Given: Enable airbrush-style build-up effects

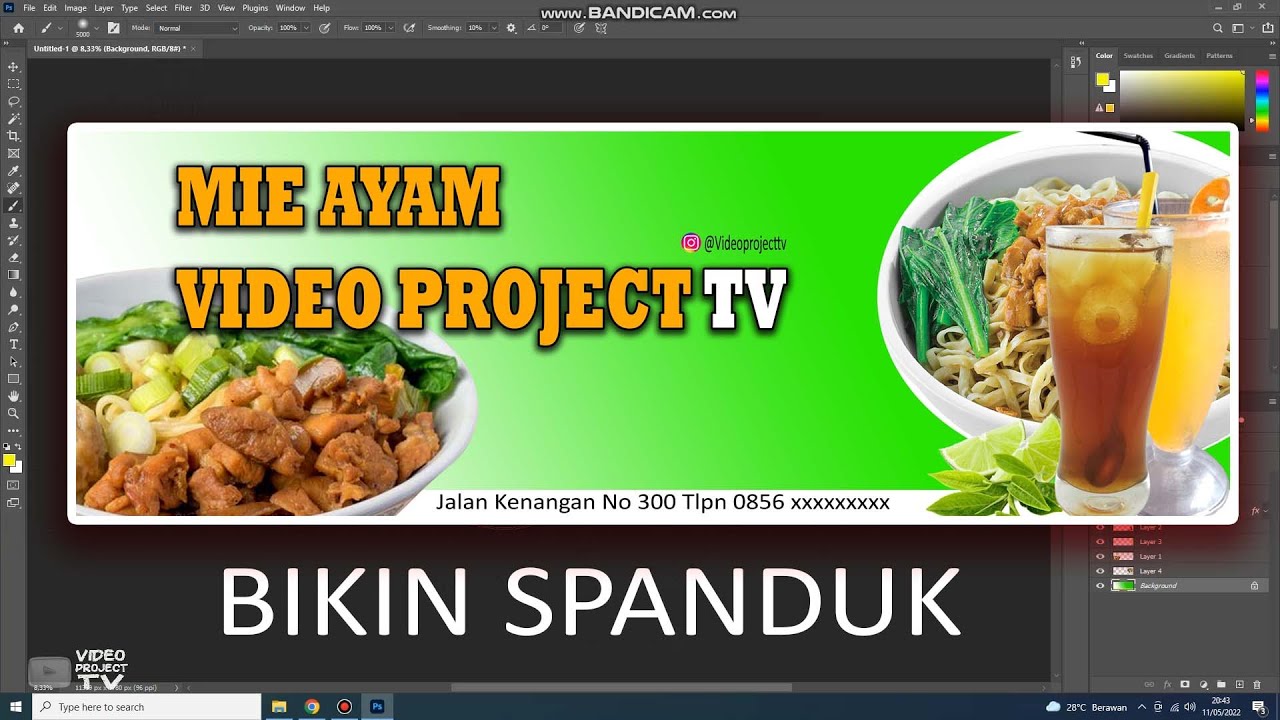Looking at the screenshot, I should tap(409, 28).
